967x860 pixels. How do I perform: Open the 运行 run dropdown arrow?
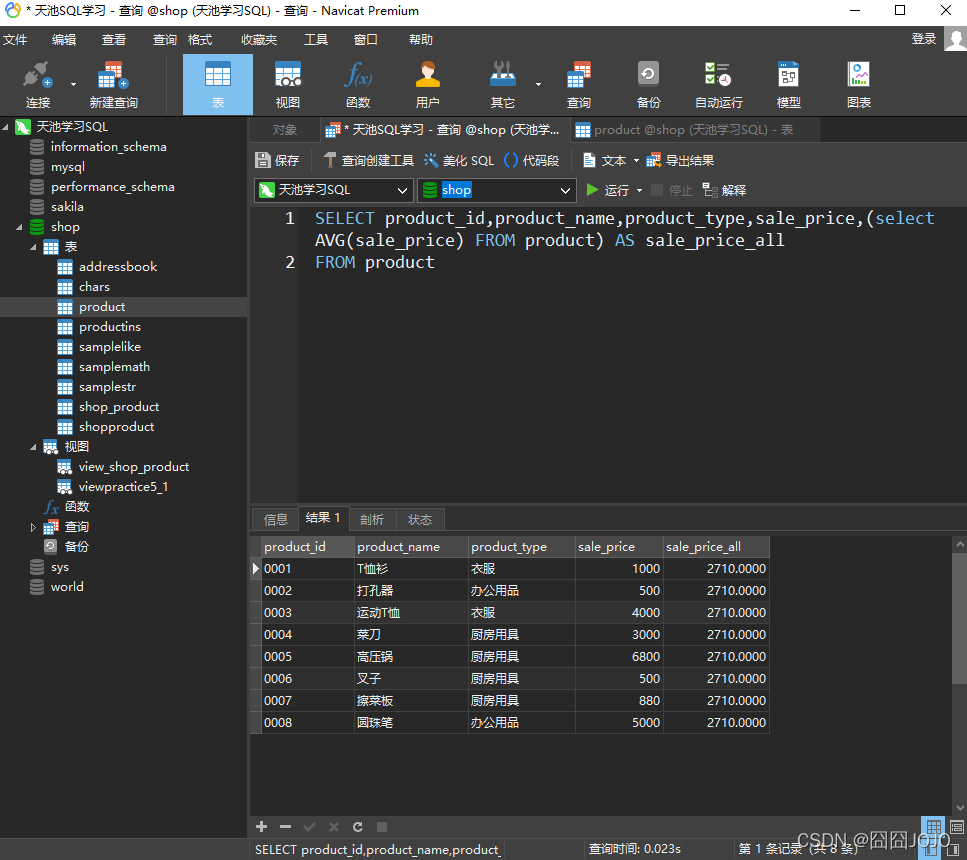coord(639,191)
